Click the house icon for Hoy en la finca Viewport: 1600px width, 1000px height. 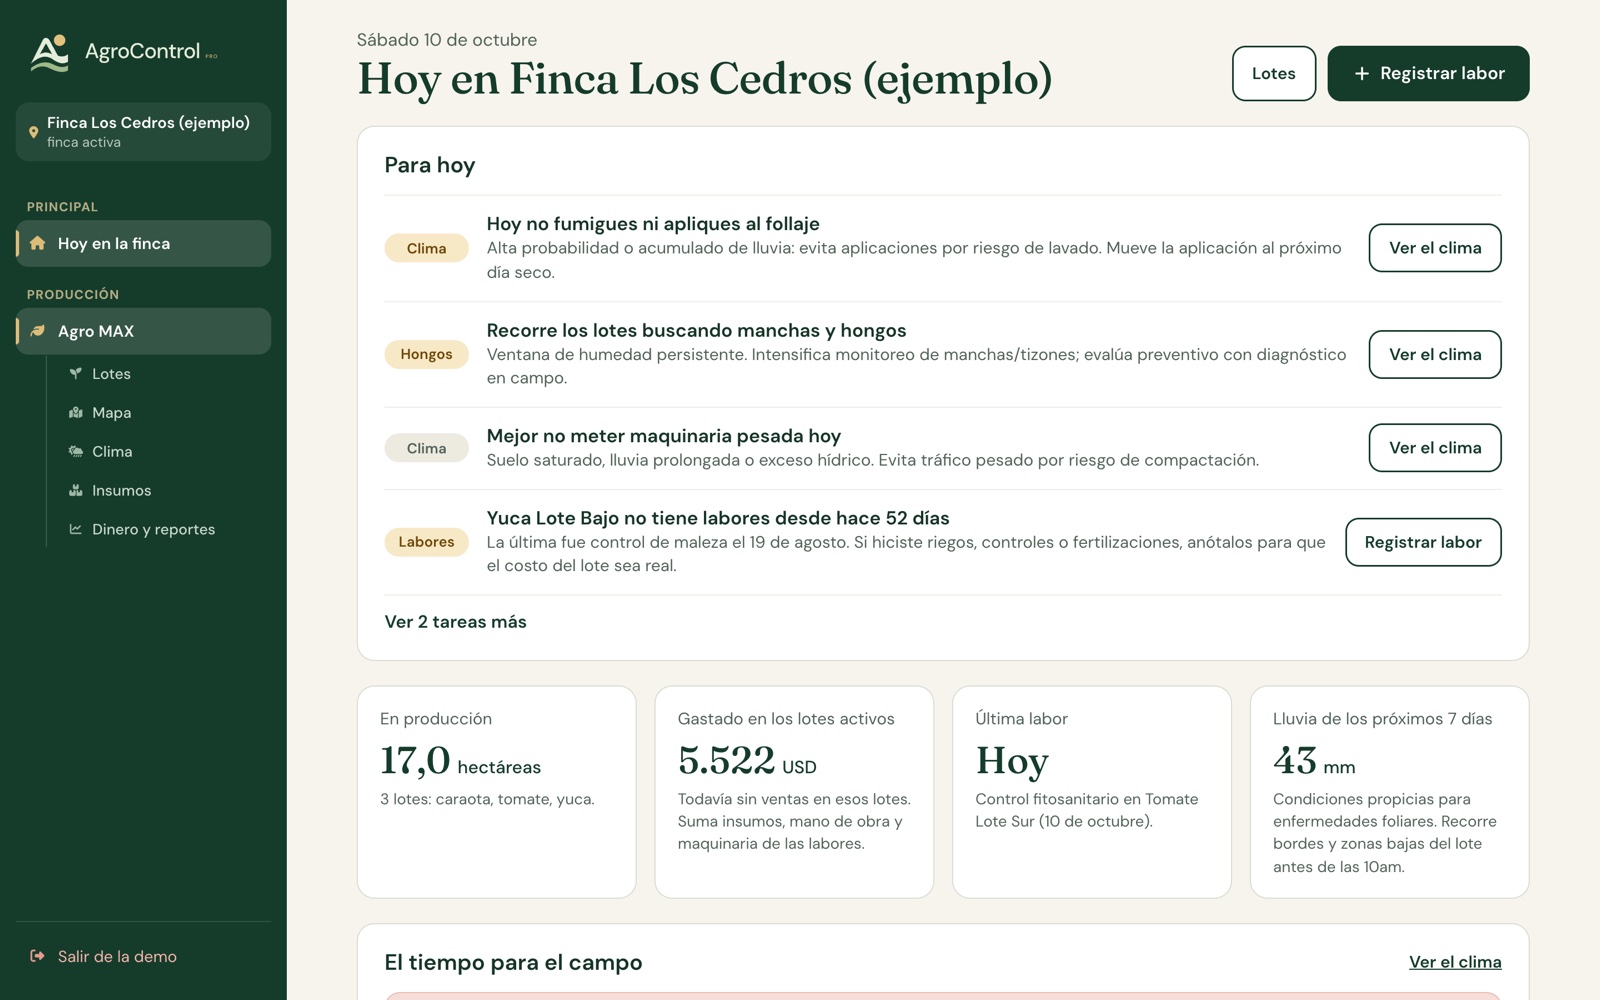(x=38, y=243)
